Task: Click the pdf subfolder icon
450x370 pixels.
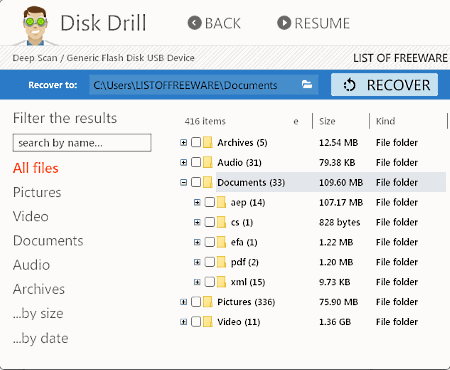Action: point(221,262)
